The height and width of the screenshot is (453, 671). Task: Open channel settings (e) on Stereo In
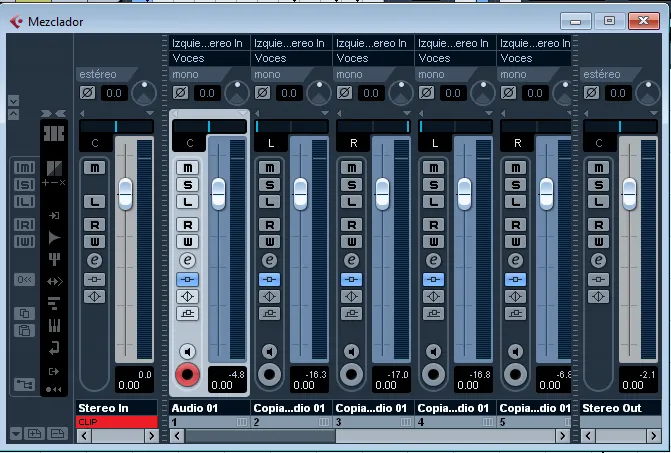coord(95,260)
